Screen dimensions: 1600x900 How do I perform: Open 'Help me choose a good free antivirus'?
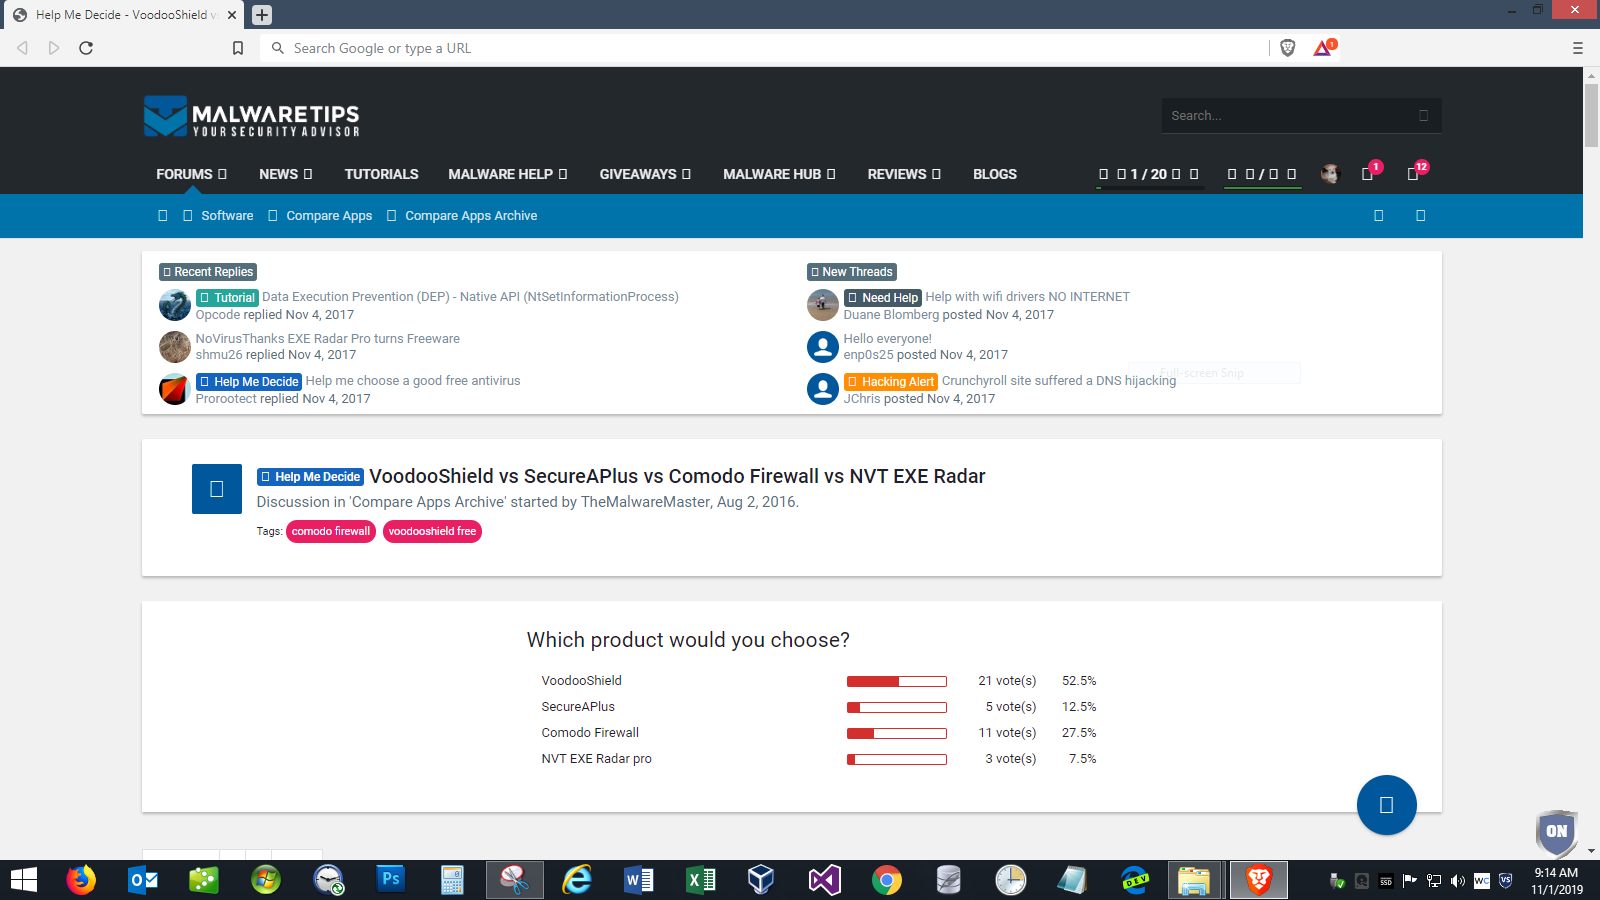tap(413, 381)
